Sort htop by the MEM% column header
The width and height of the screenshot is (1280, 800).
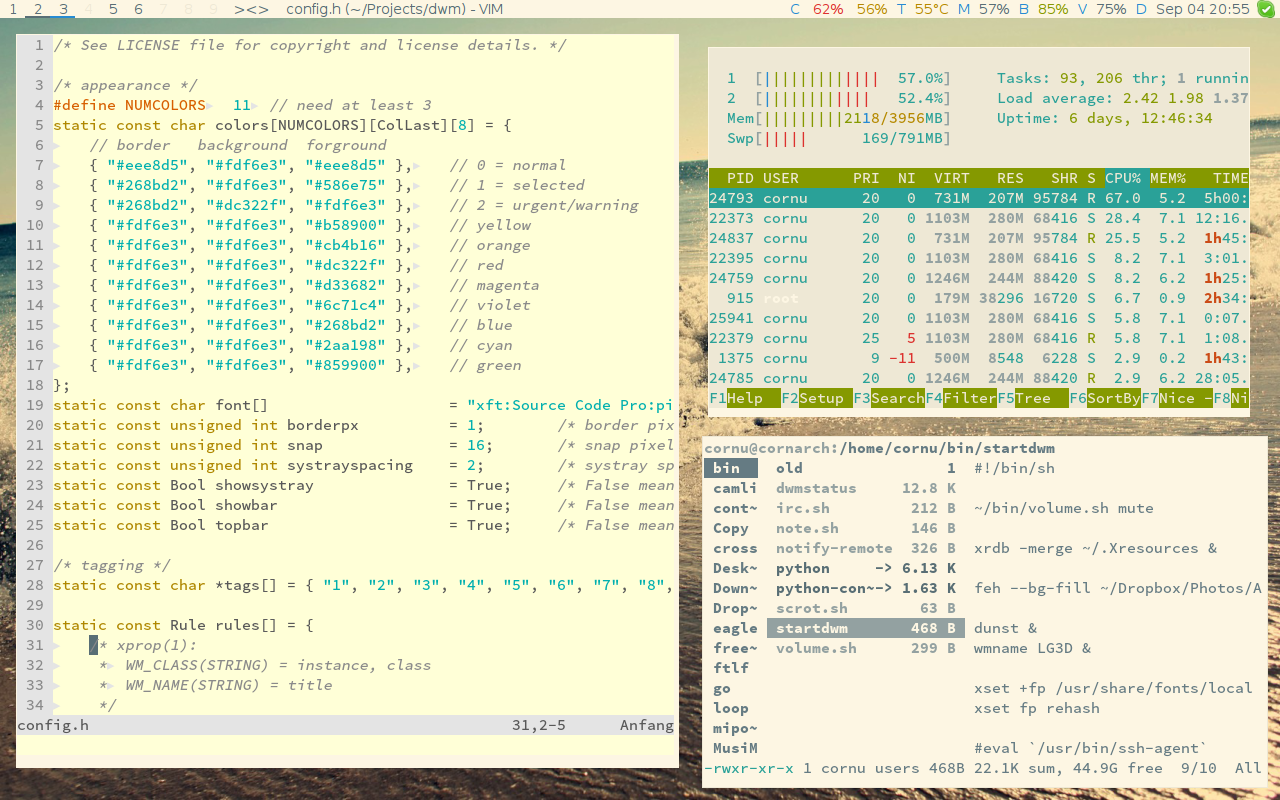coord(1167,178)
